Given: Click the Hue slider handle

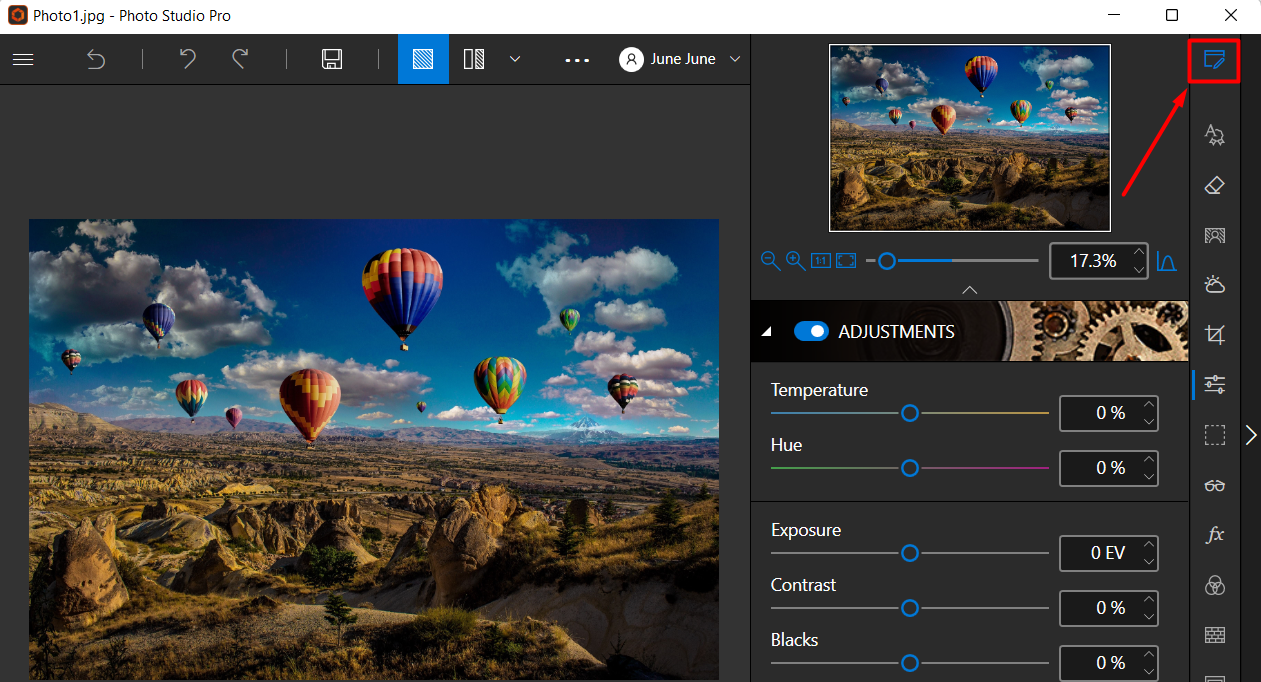Looking at the screenshot, I should [910, 467].
